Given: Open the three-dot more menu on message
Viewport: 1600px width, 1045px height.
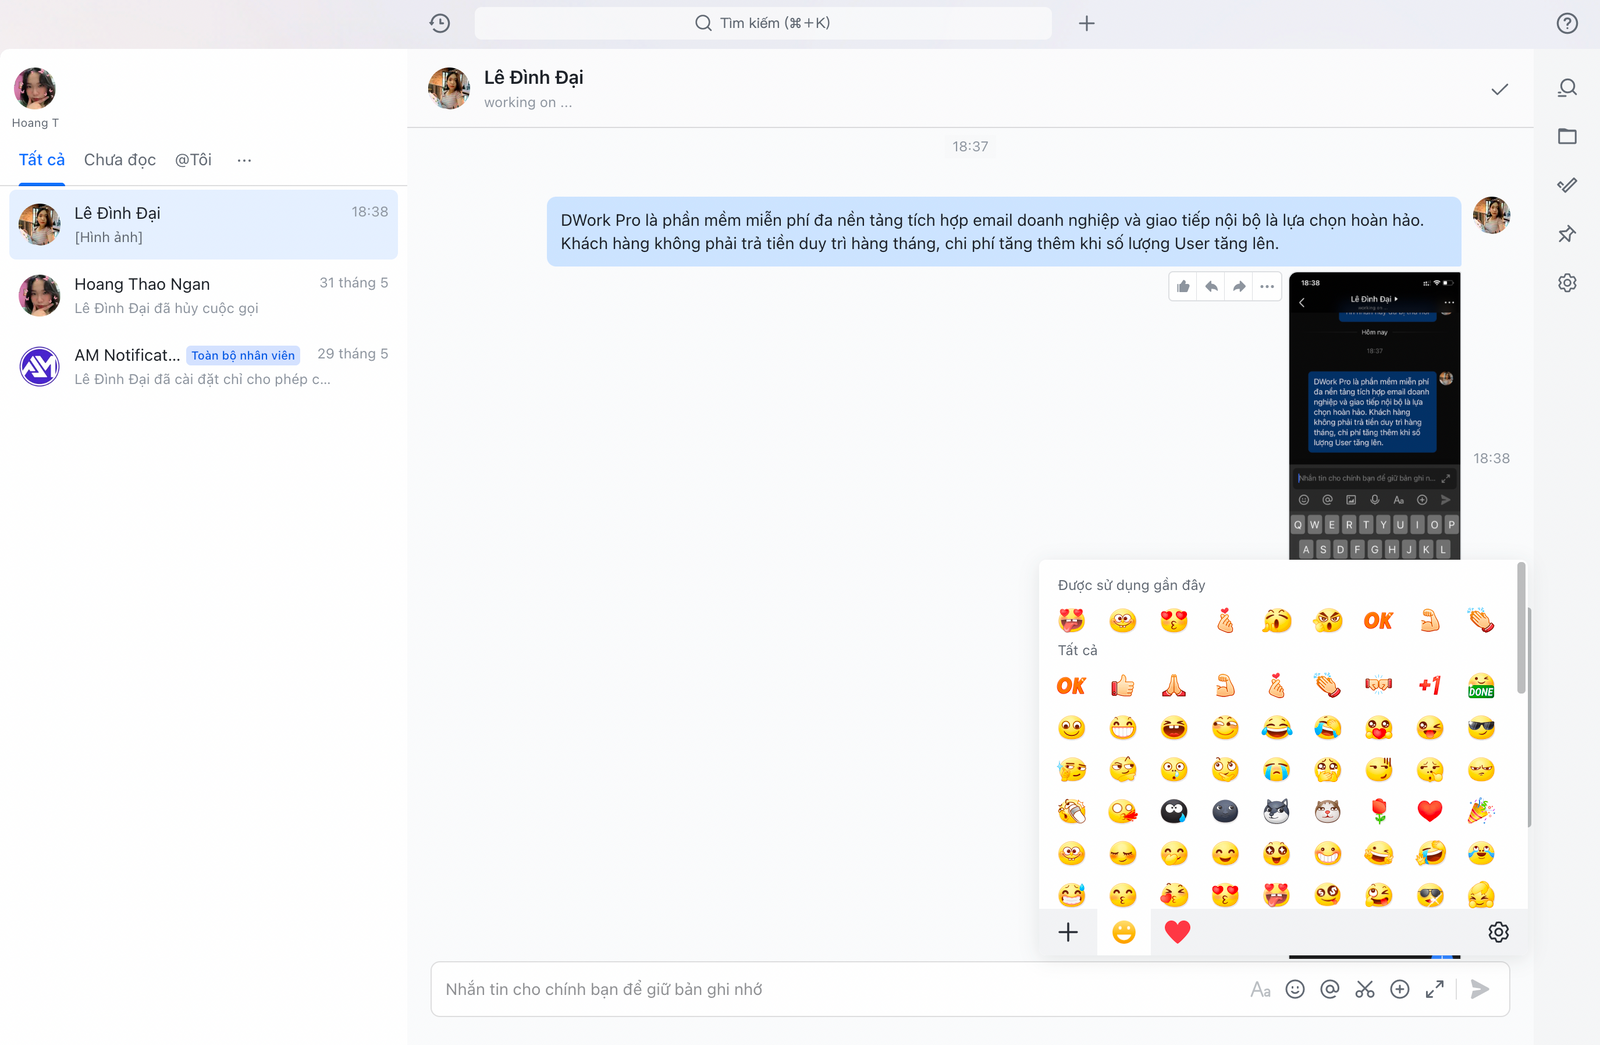Looking at the screenshot, I should pyautogui.click(x=1267, y=287).
